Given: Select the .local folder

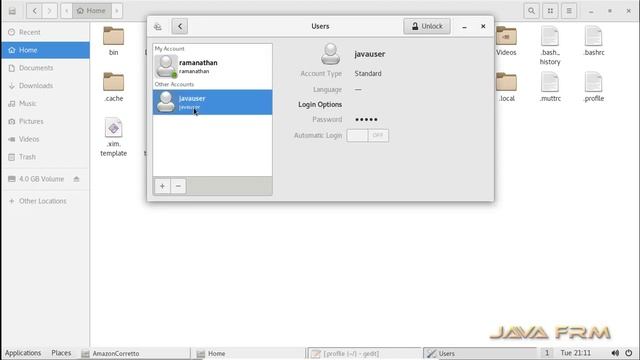Looking at the screenshot, I should (506, 87).
